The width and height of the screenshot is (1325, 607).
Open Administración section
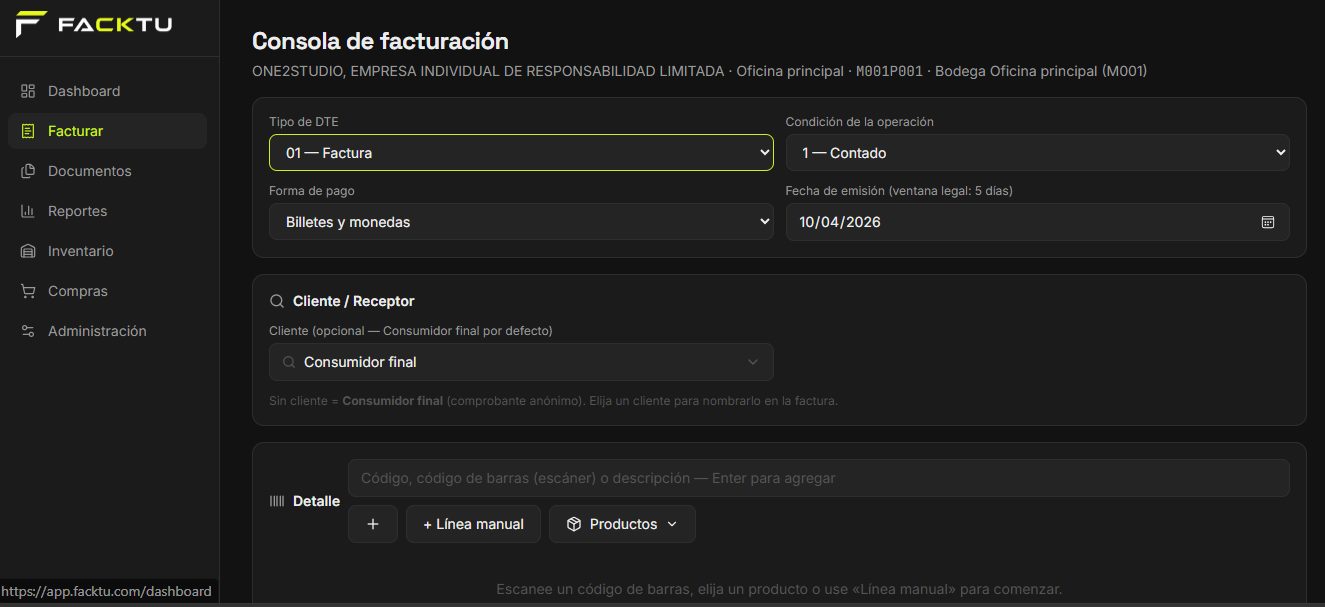coord(107,331)
